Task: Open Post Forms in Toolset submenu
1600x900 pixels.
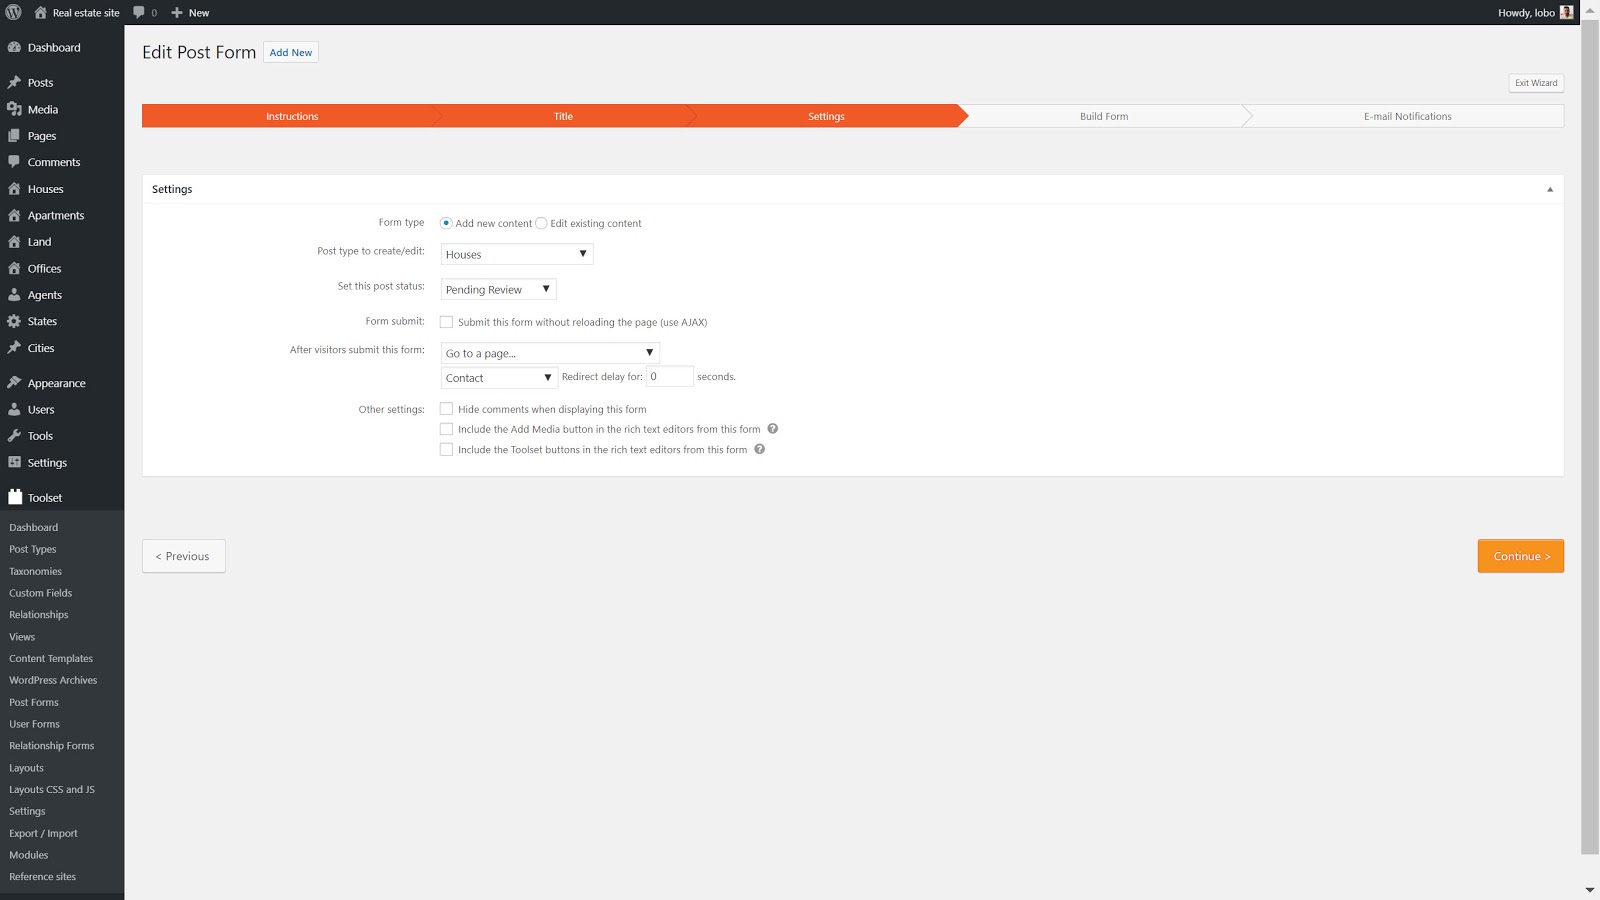Action: click(x=34, y=702)
